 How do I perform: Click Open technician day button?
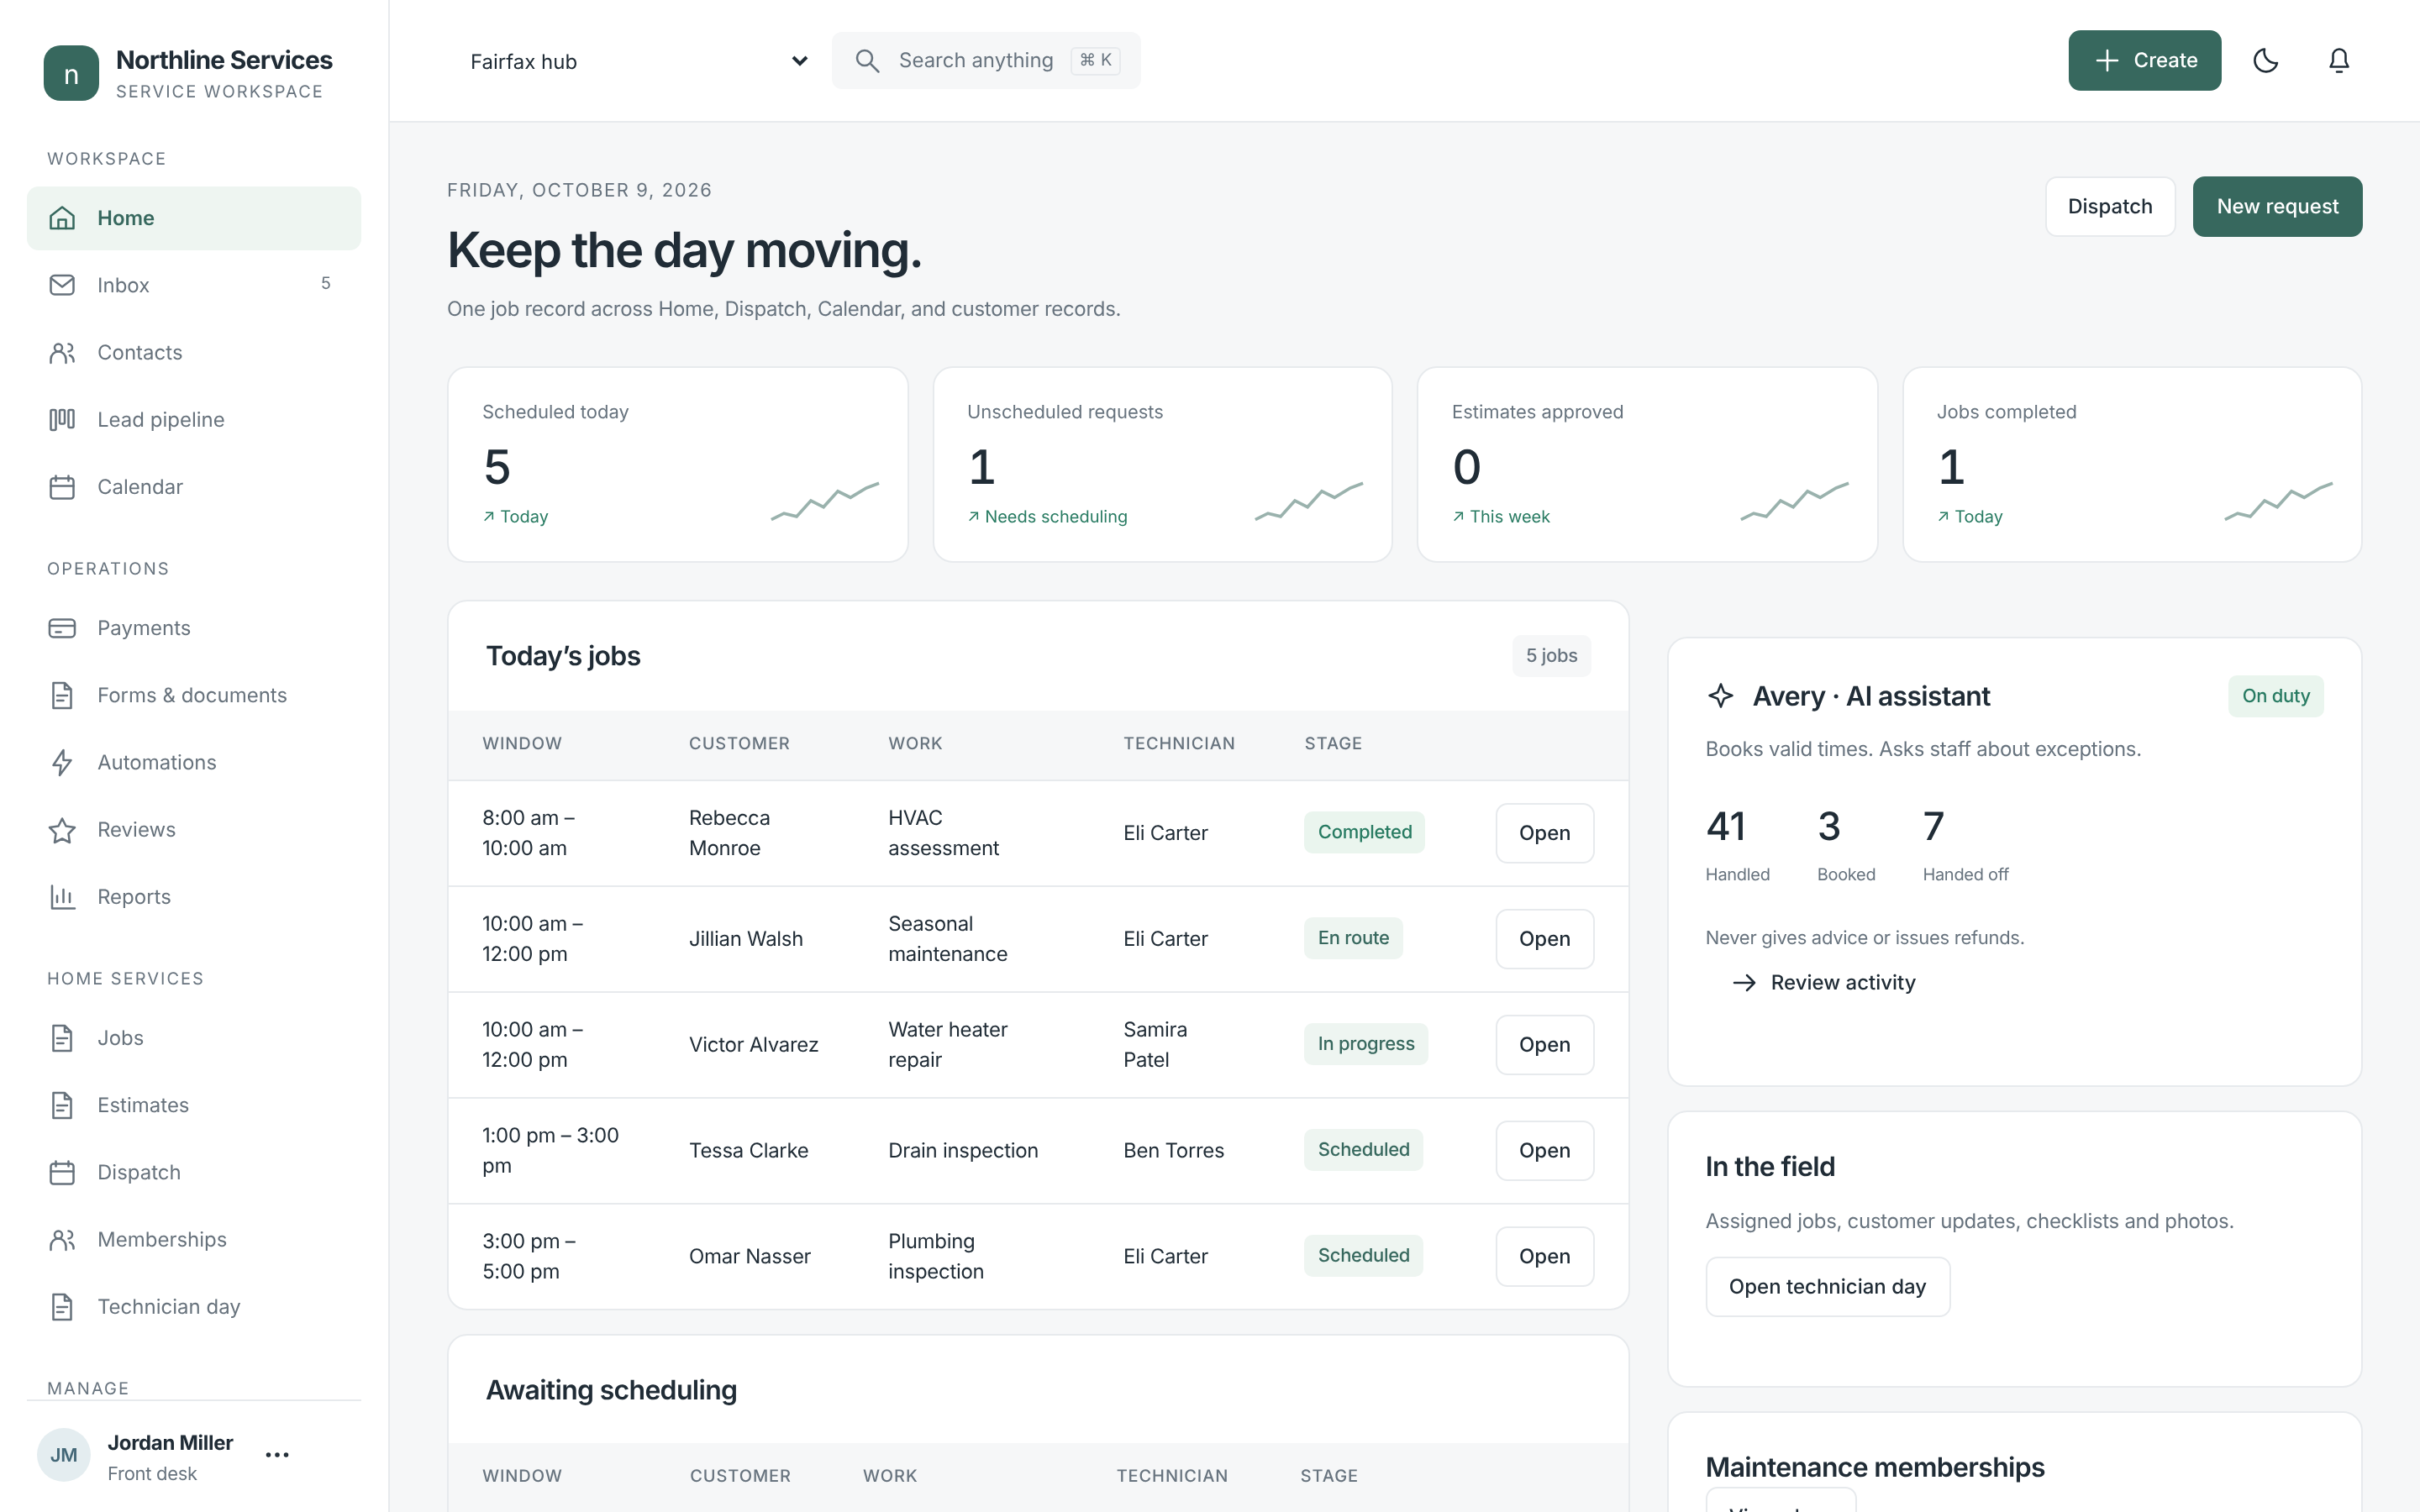[1827, 1287]
